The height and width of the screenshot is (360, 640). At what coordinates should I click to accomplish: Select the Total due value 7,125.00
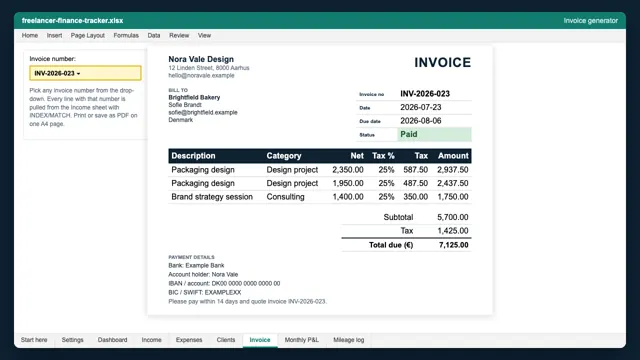coord(453,245)
